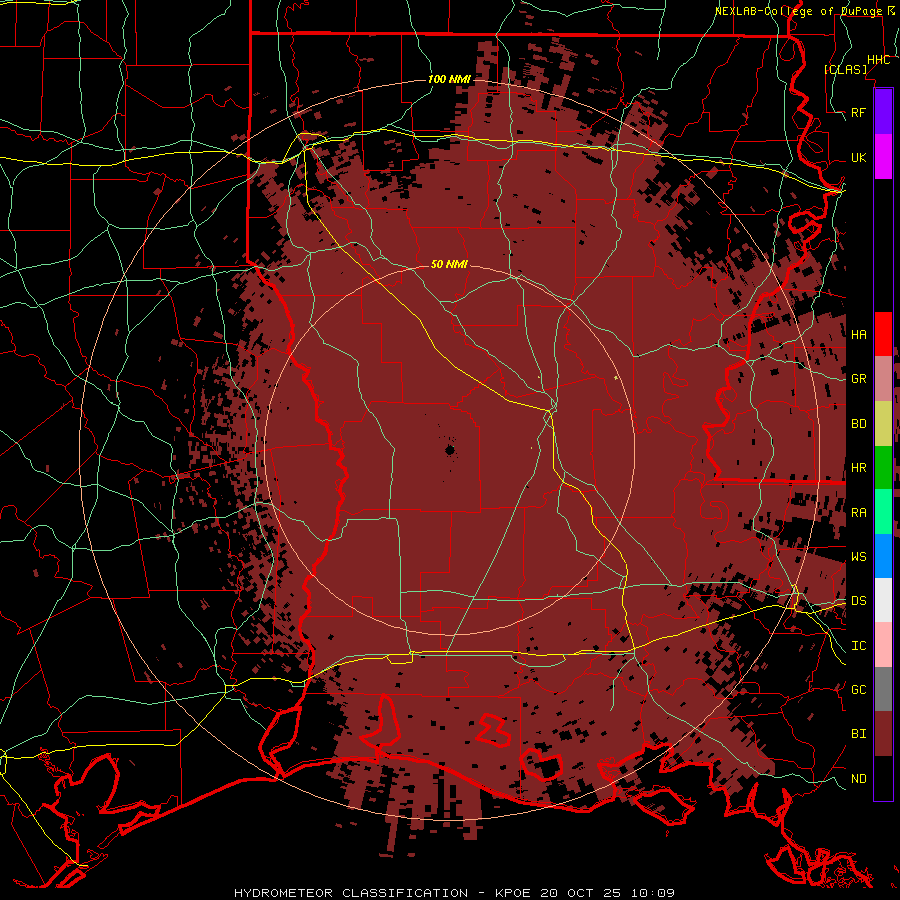Select the GC gray legend swatch
The height and width of the screenshot is (900, 900).
coord(883,689)
